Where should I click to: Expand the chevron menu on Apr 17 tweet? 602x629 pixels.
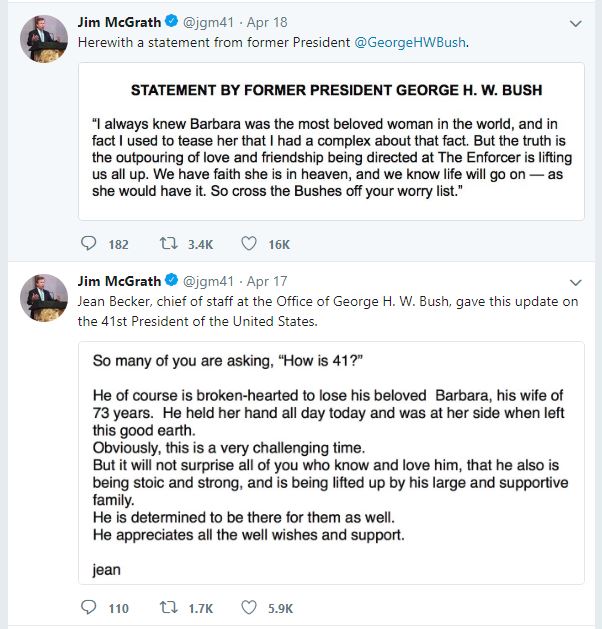point(576,283)
